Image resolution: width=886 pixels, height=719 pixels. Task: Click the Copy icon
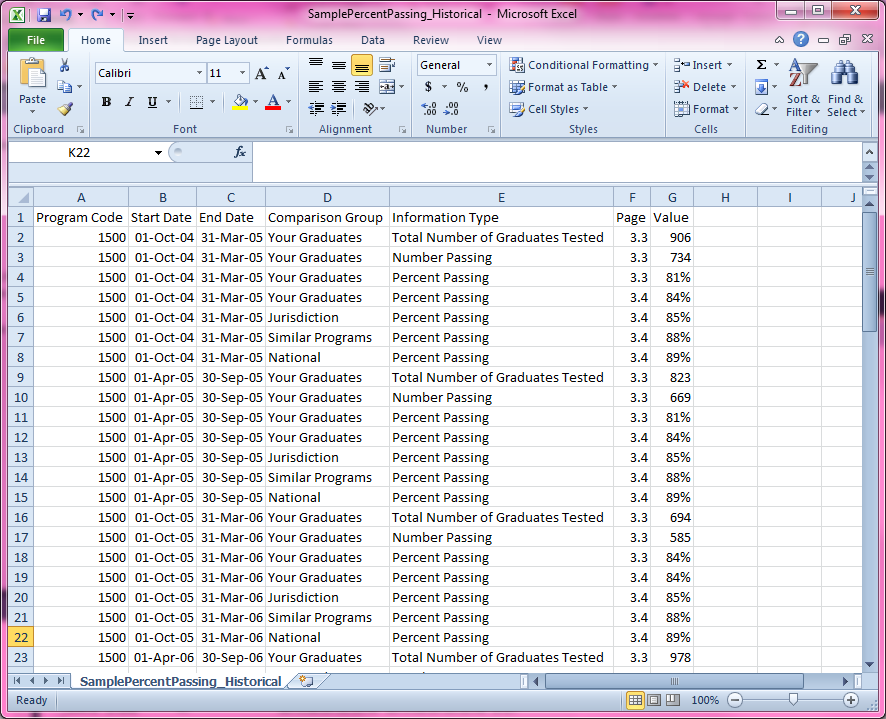(x=64, y=86)
